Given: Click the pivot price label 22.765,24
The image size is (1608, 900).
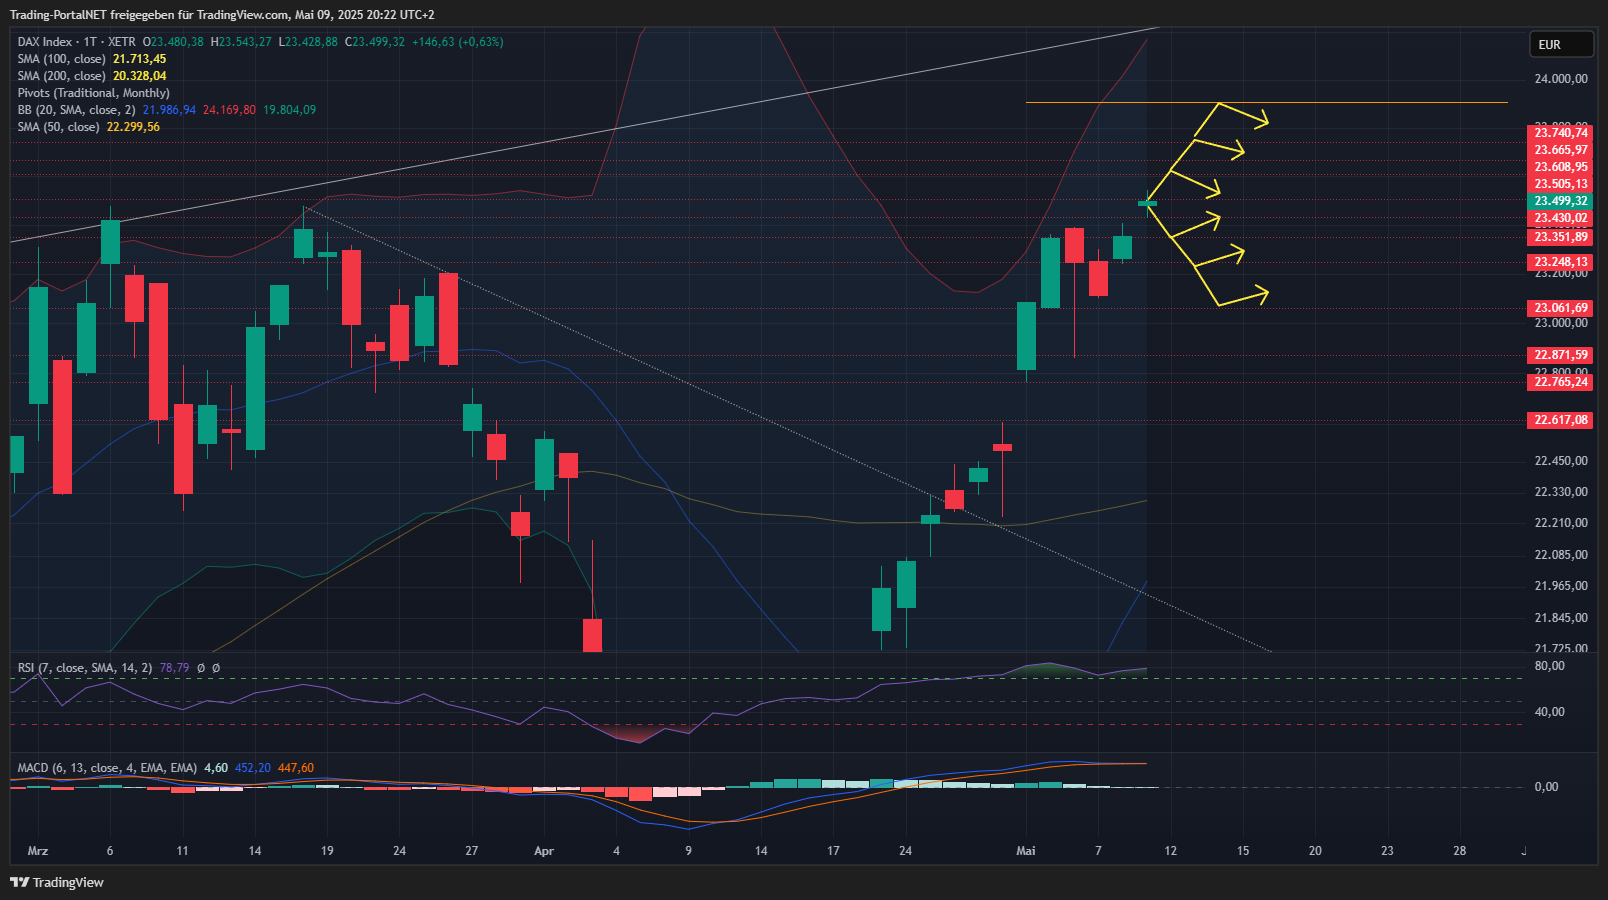Looking at the screenshot, I should pos(1560,382).
